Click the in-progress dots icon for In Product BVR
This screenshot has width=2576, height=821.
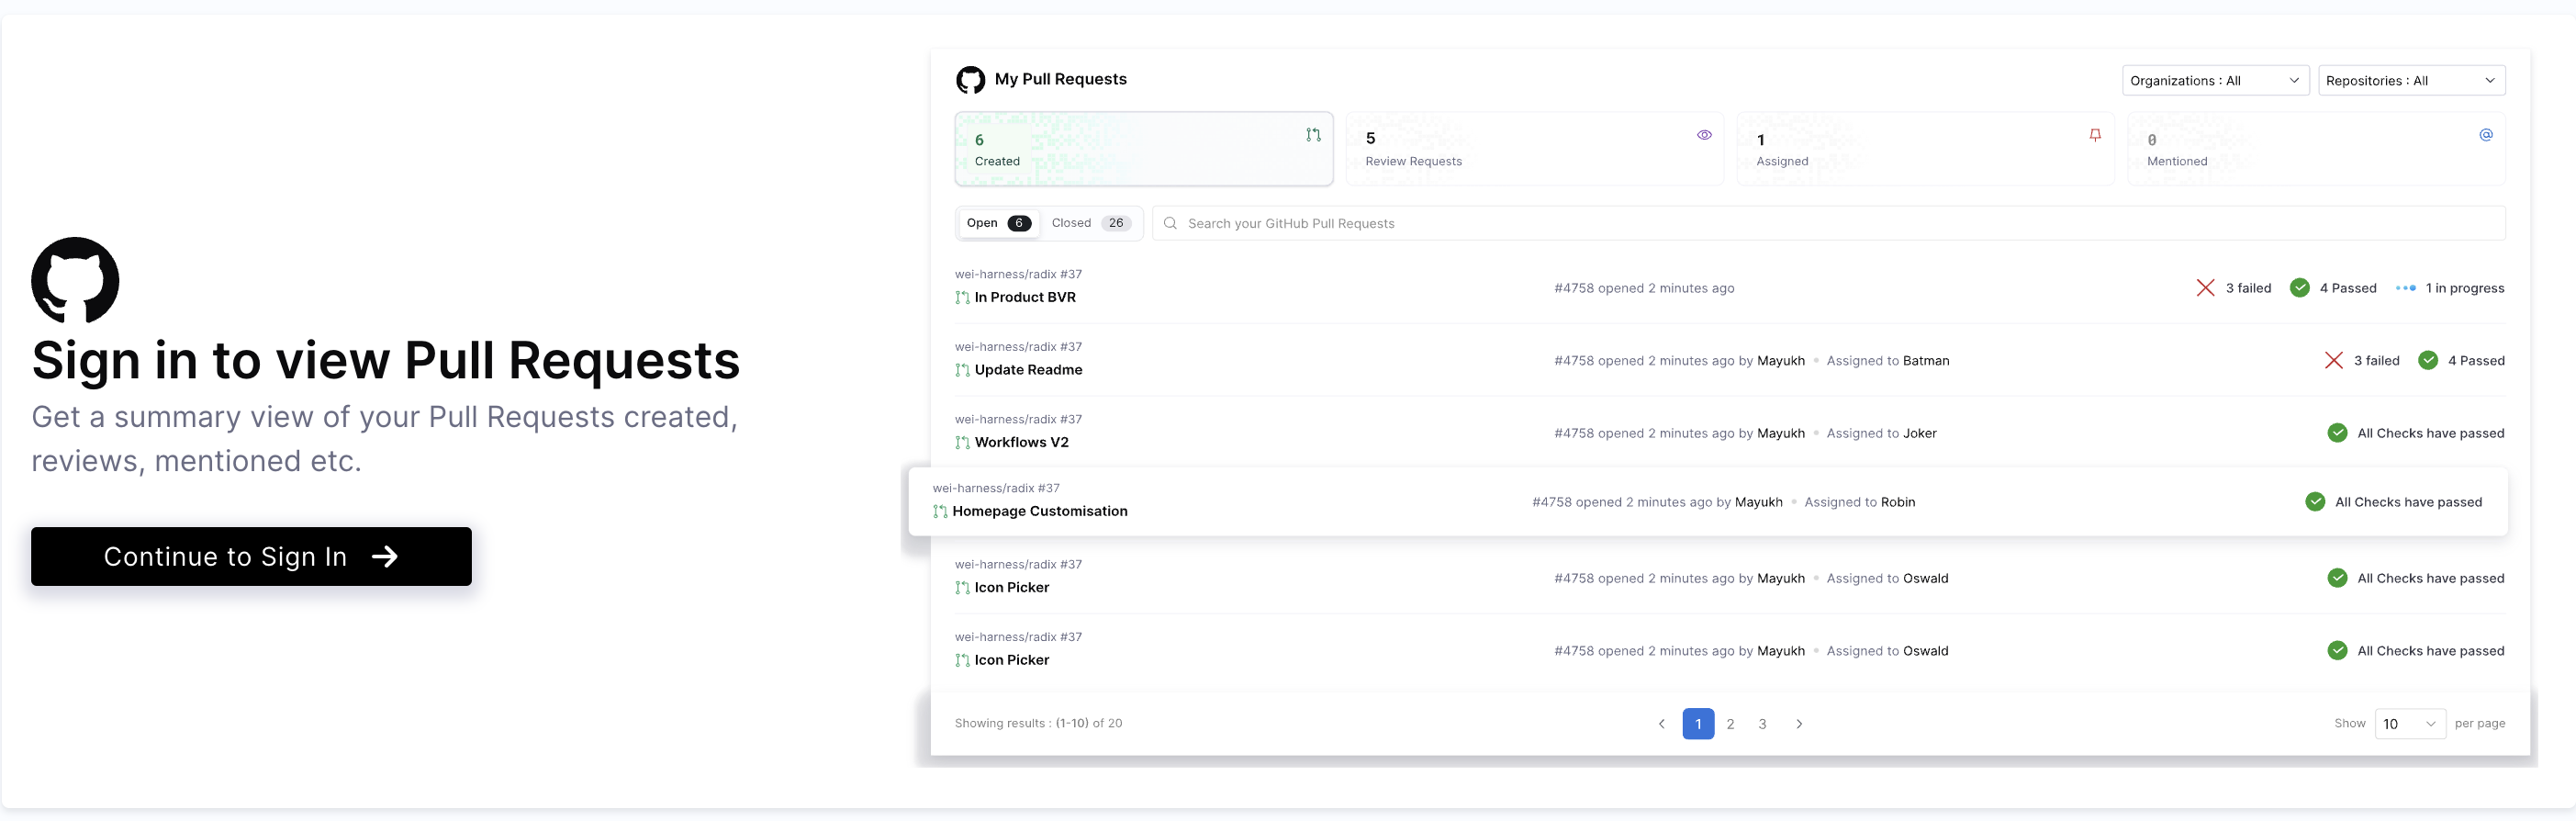(2405, 288)
